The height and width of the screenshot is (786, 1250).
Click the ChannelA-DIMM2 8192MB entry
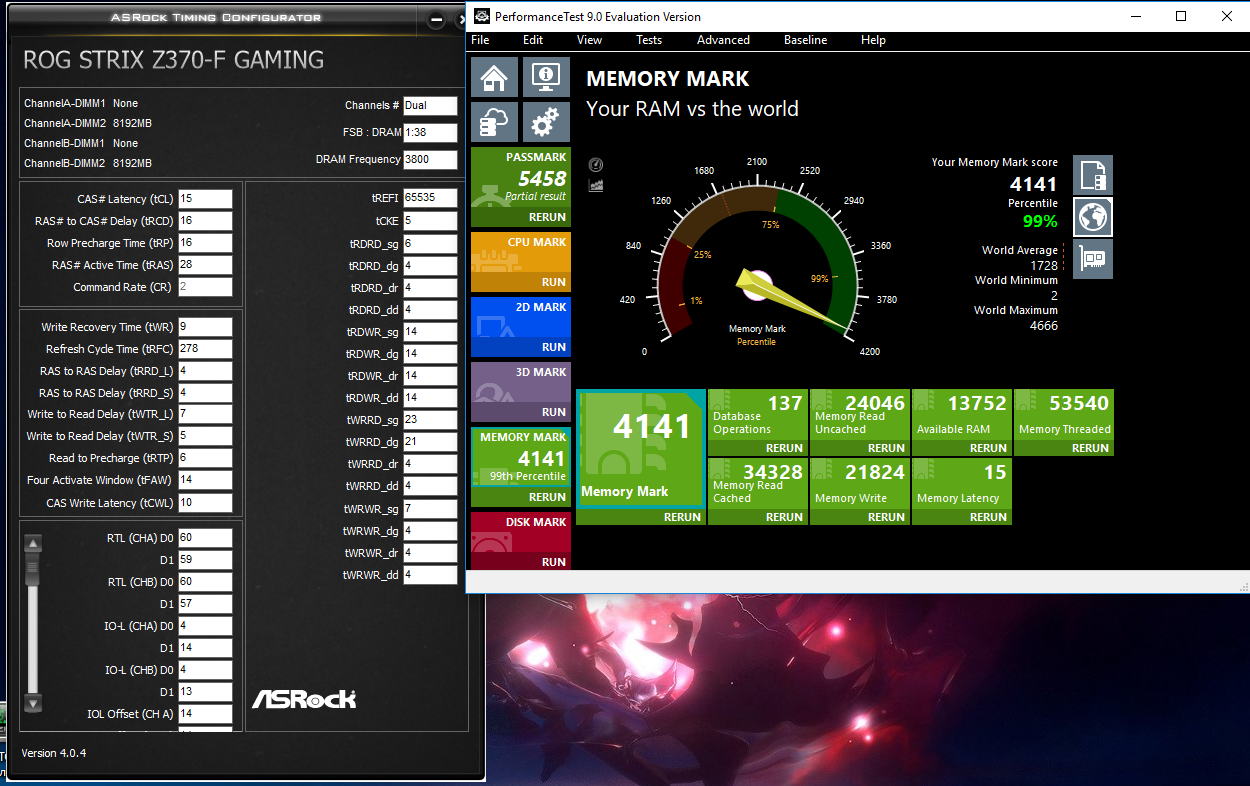88,123
